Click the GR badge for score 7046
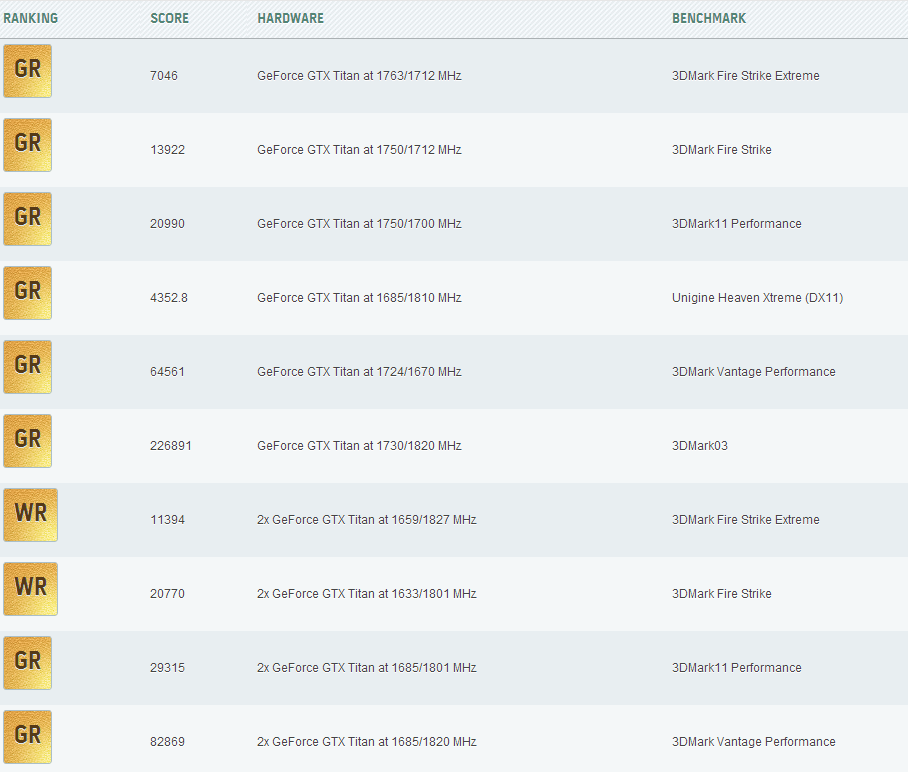 tap(27, 71)
